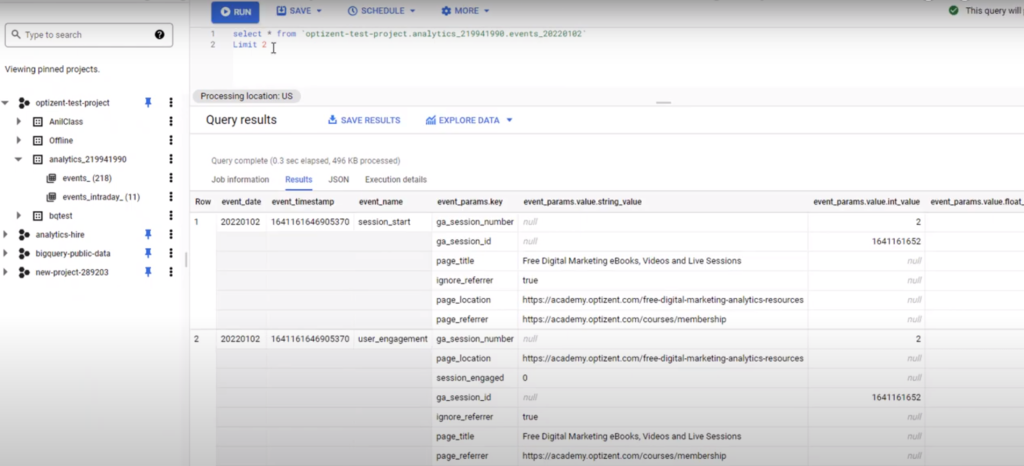The image size is (1024, 466).
Task: Click the events_ (218) table icon
Action: coord(51,178)
